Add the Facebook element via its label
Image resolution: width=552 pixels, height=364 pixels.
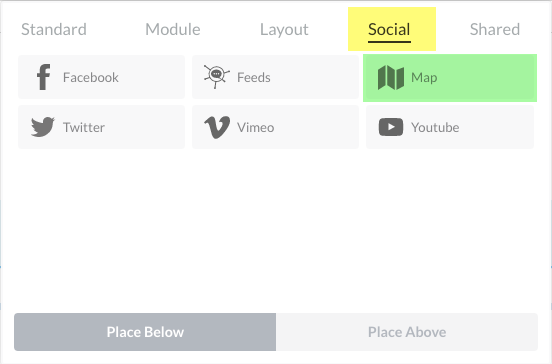click(x=91, y=77)
